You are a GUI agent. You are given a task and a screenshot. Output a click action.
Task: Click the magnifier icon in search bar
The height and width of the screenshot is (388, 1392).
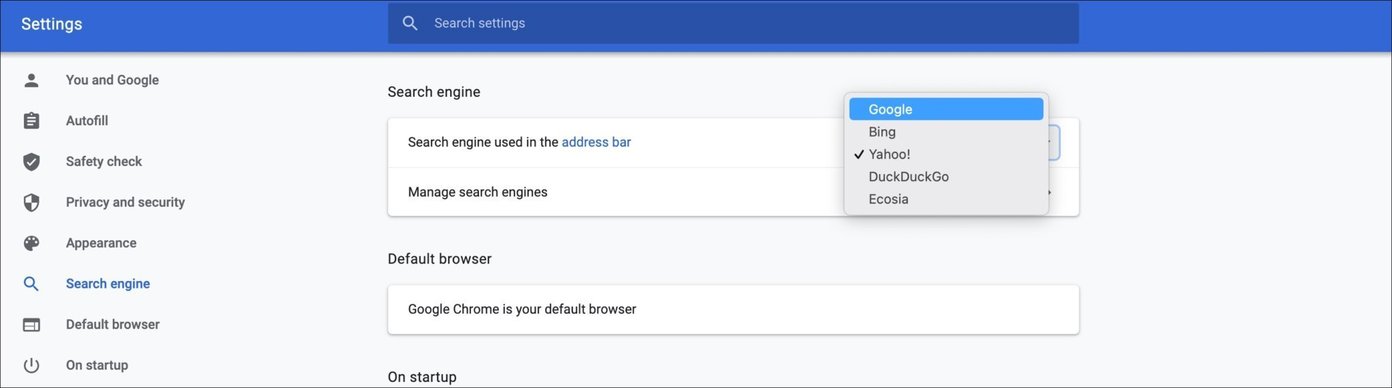tap(410, 23)
